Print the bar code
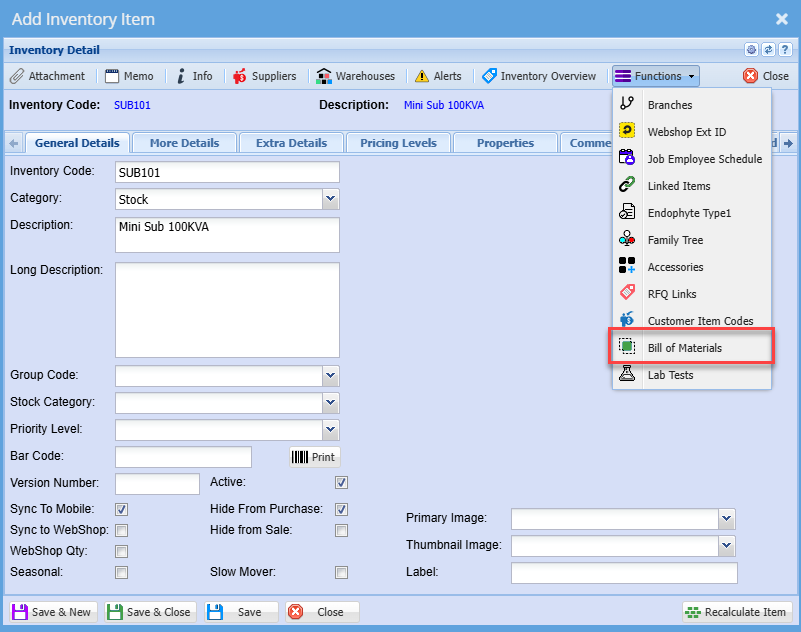Screen dimensions: 801x632 click(x=313, y=457)
